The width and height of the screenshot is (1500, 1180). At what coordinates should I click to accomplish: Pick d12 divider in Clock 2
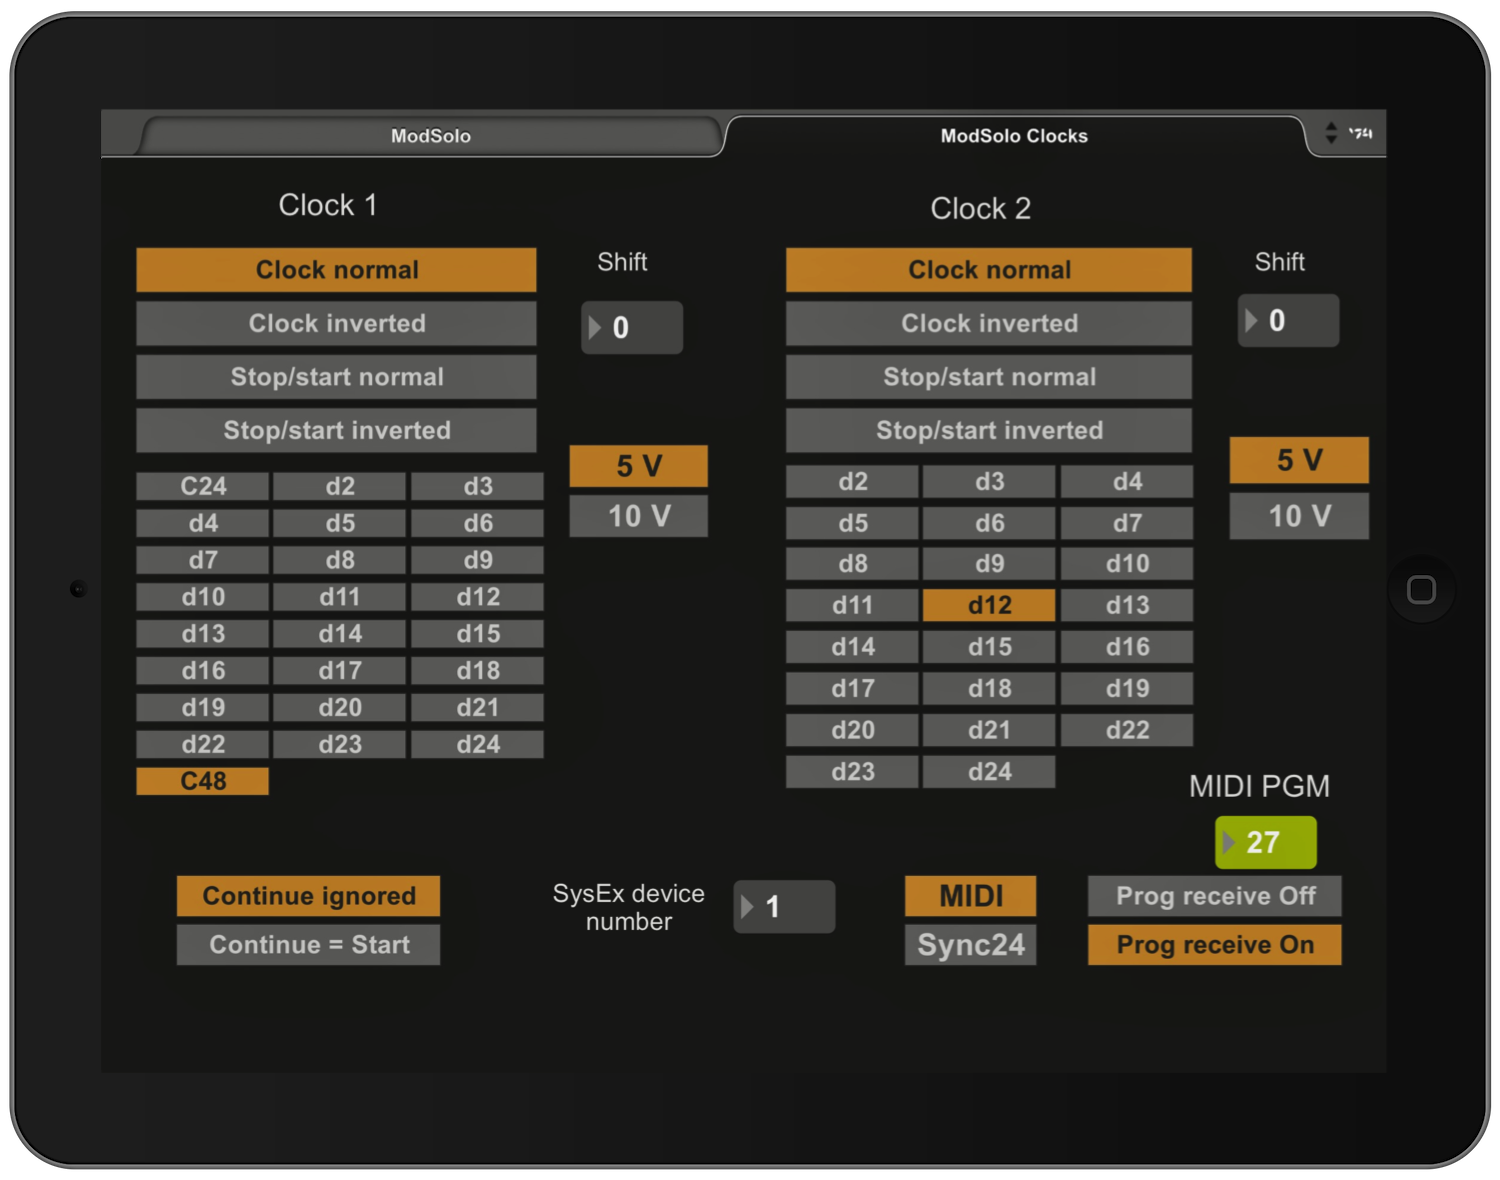point(988,605)
